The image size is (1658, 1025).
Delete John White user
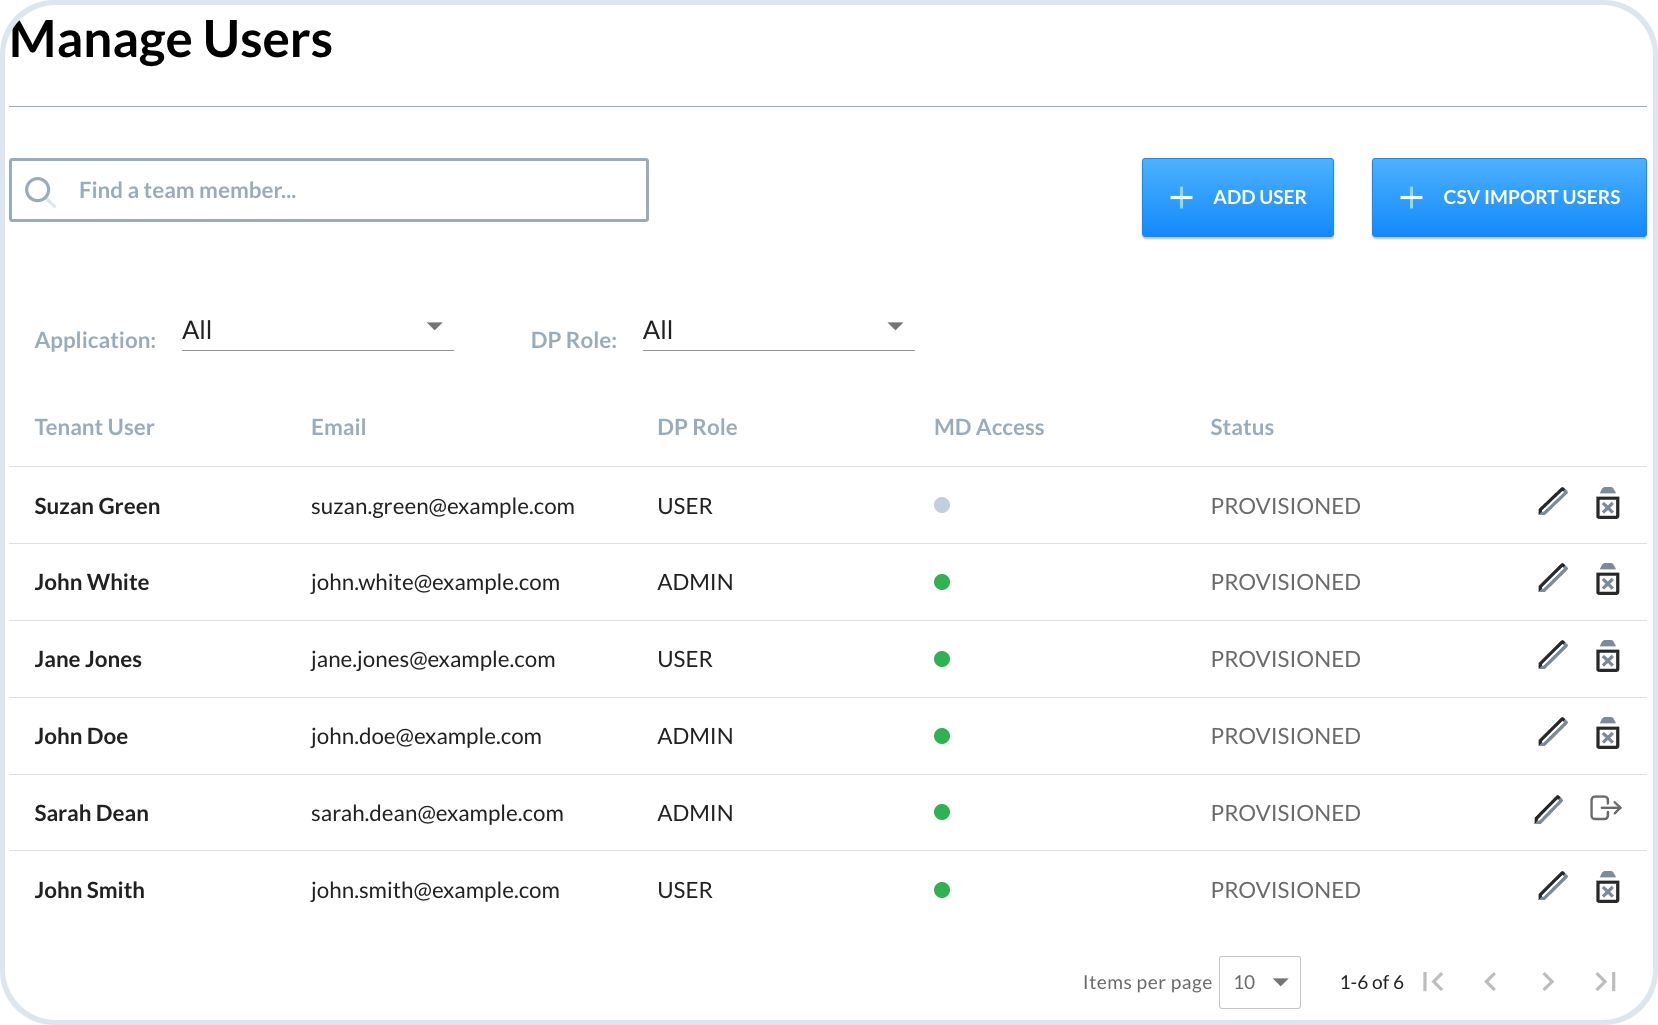1607,579
